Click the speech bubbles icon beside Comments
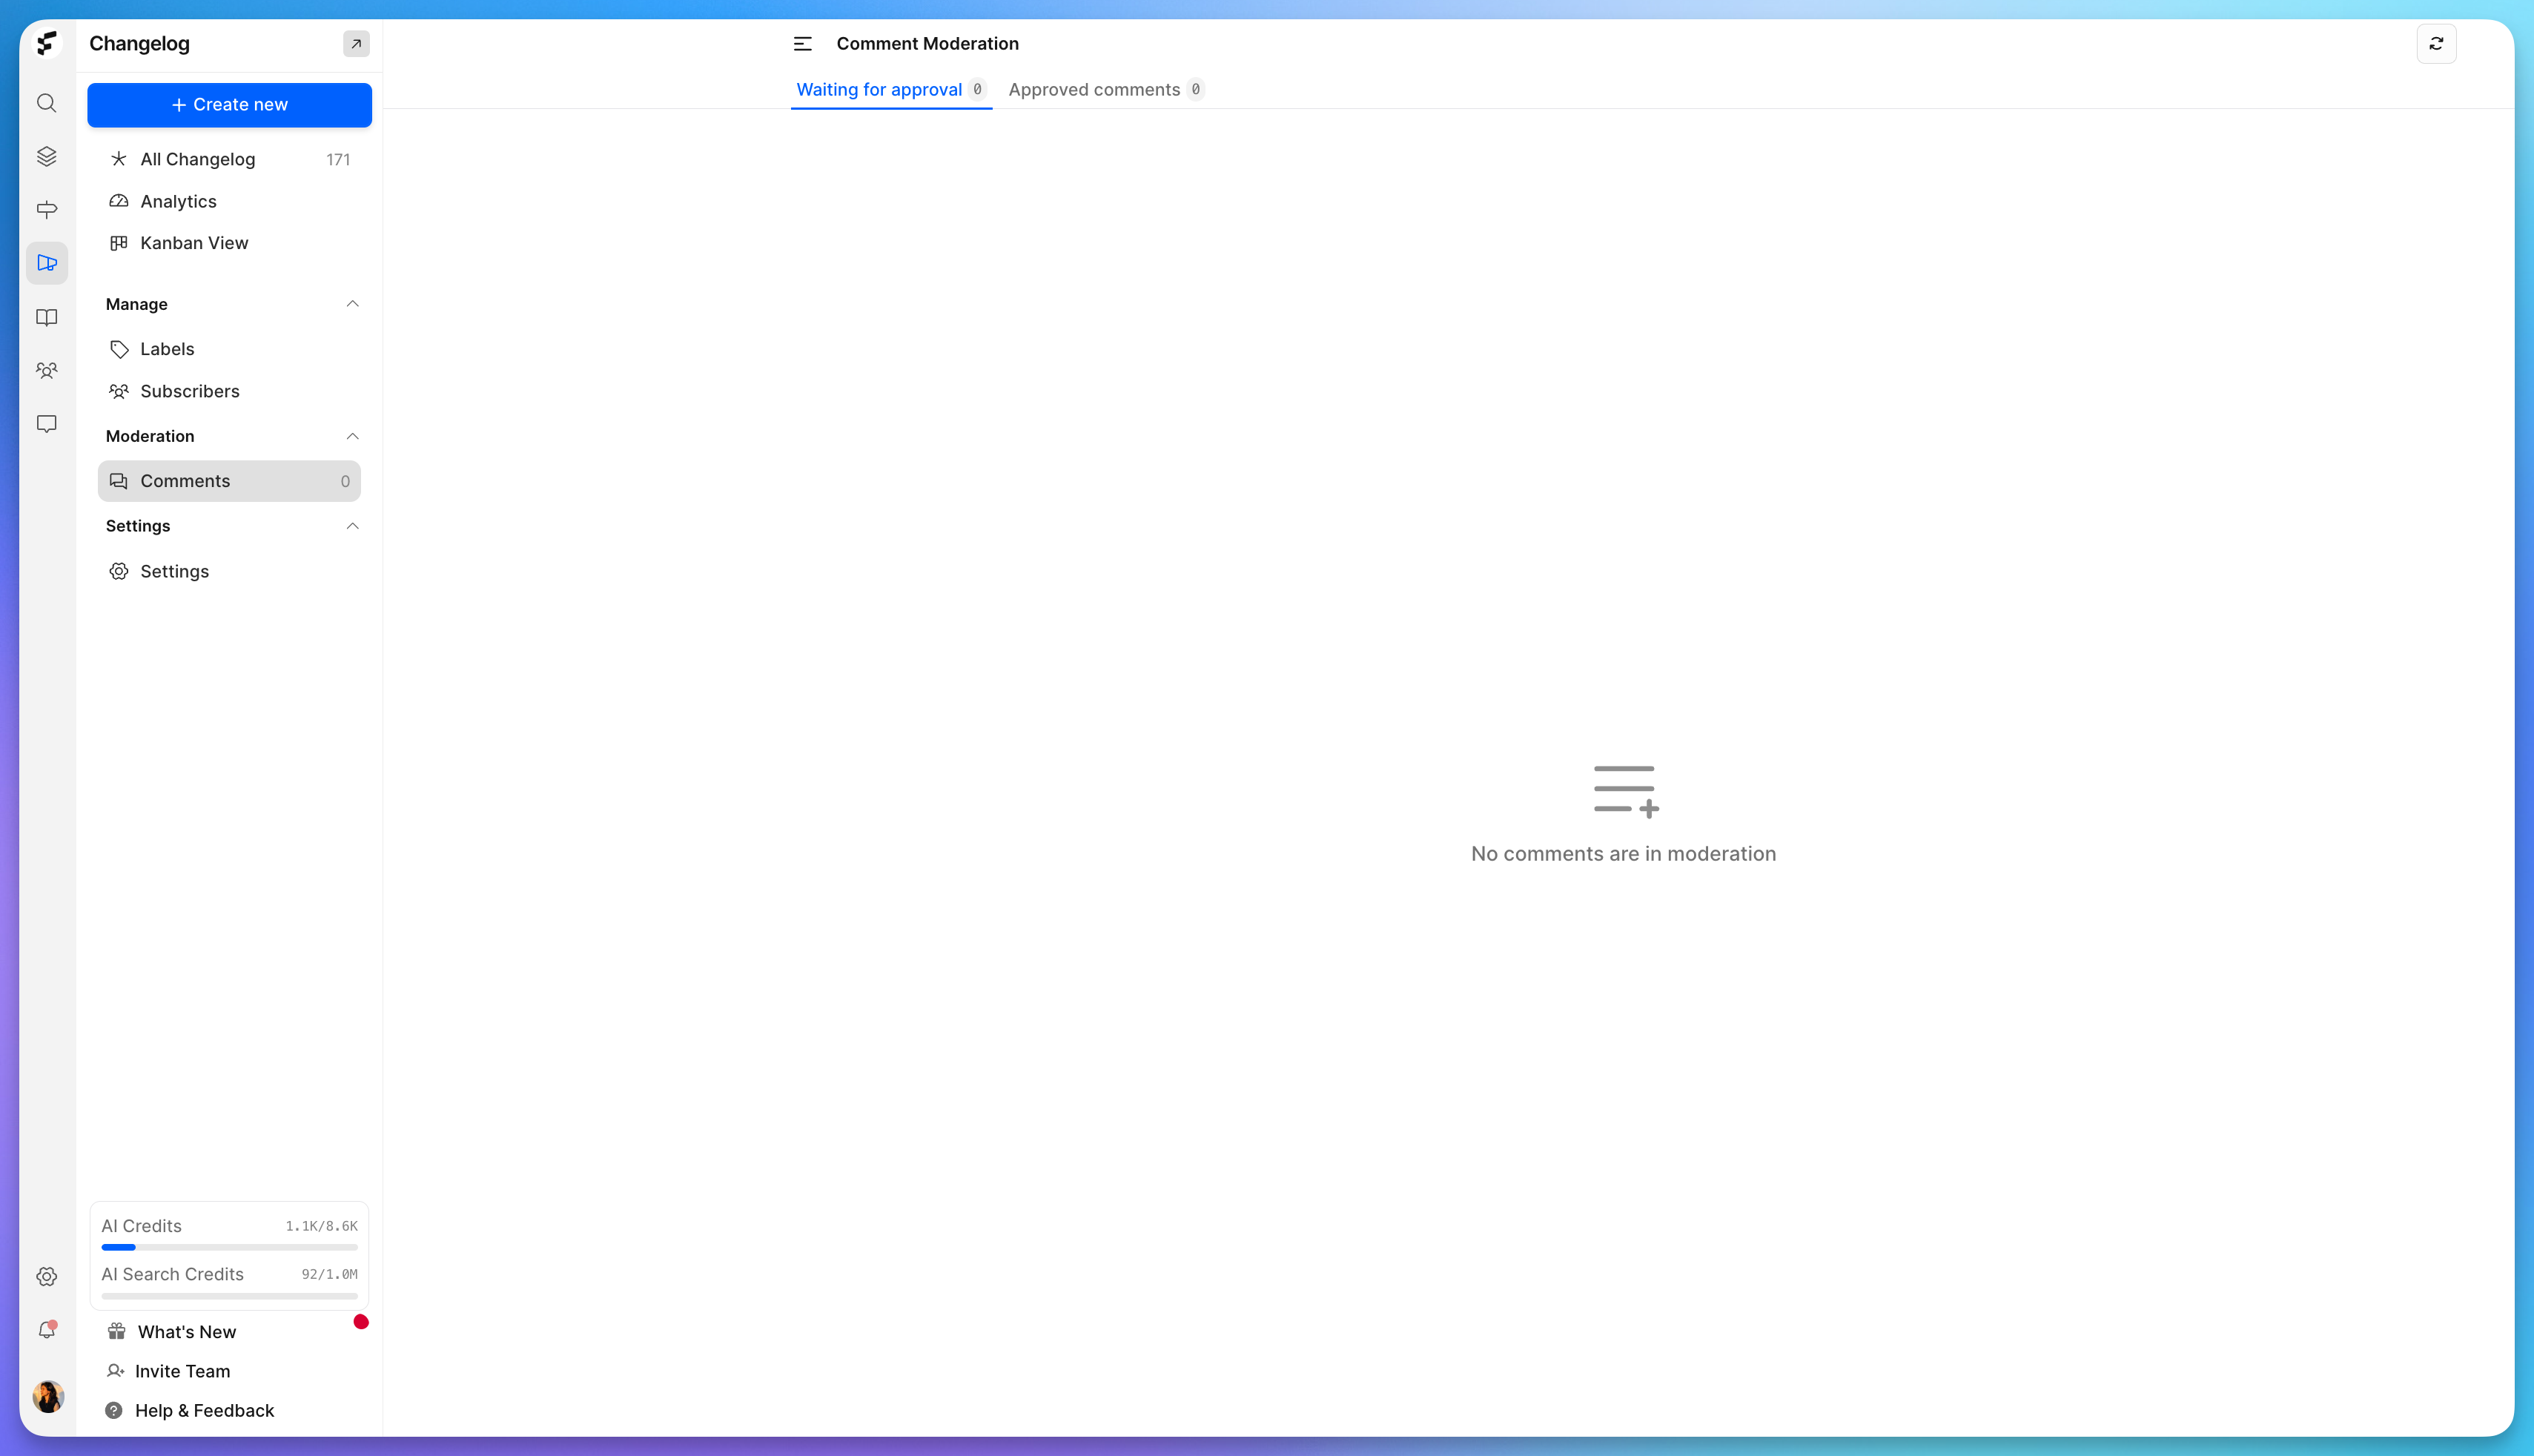Image resolution: width=2534 pixels, height=1456 pixels. click(119, 481)
